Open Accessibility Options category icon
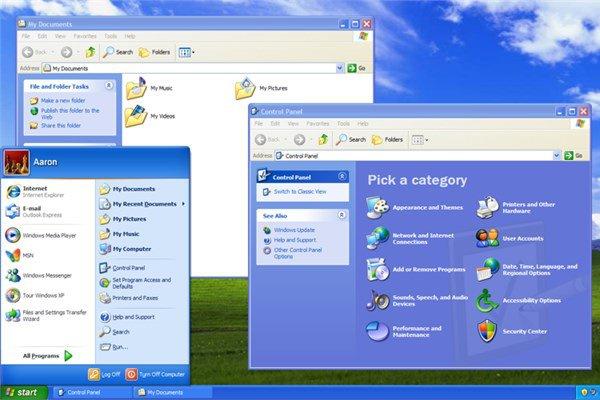600x400 pixels. point(488,300)
